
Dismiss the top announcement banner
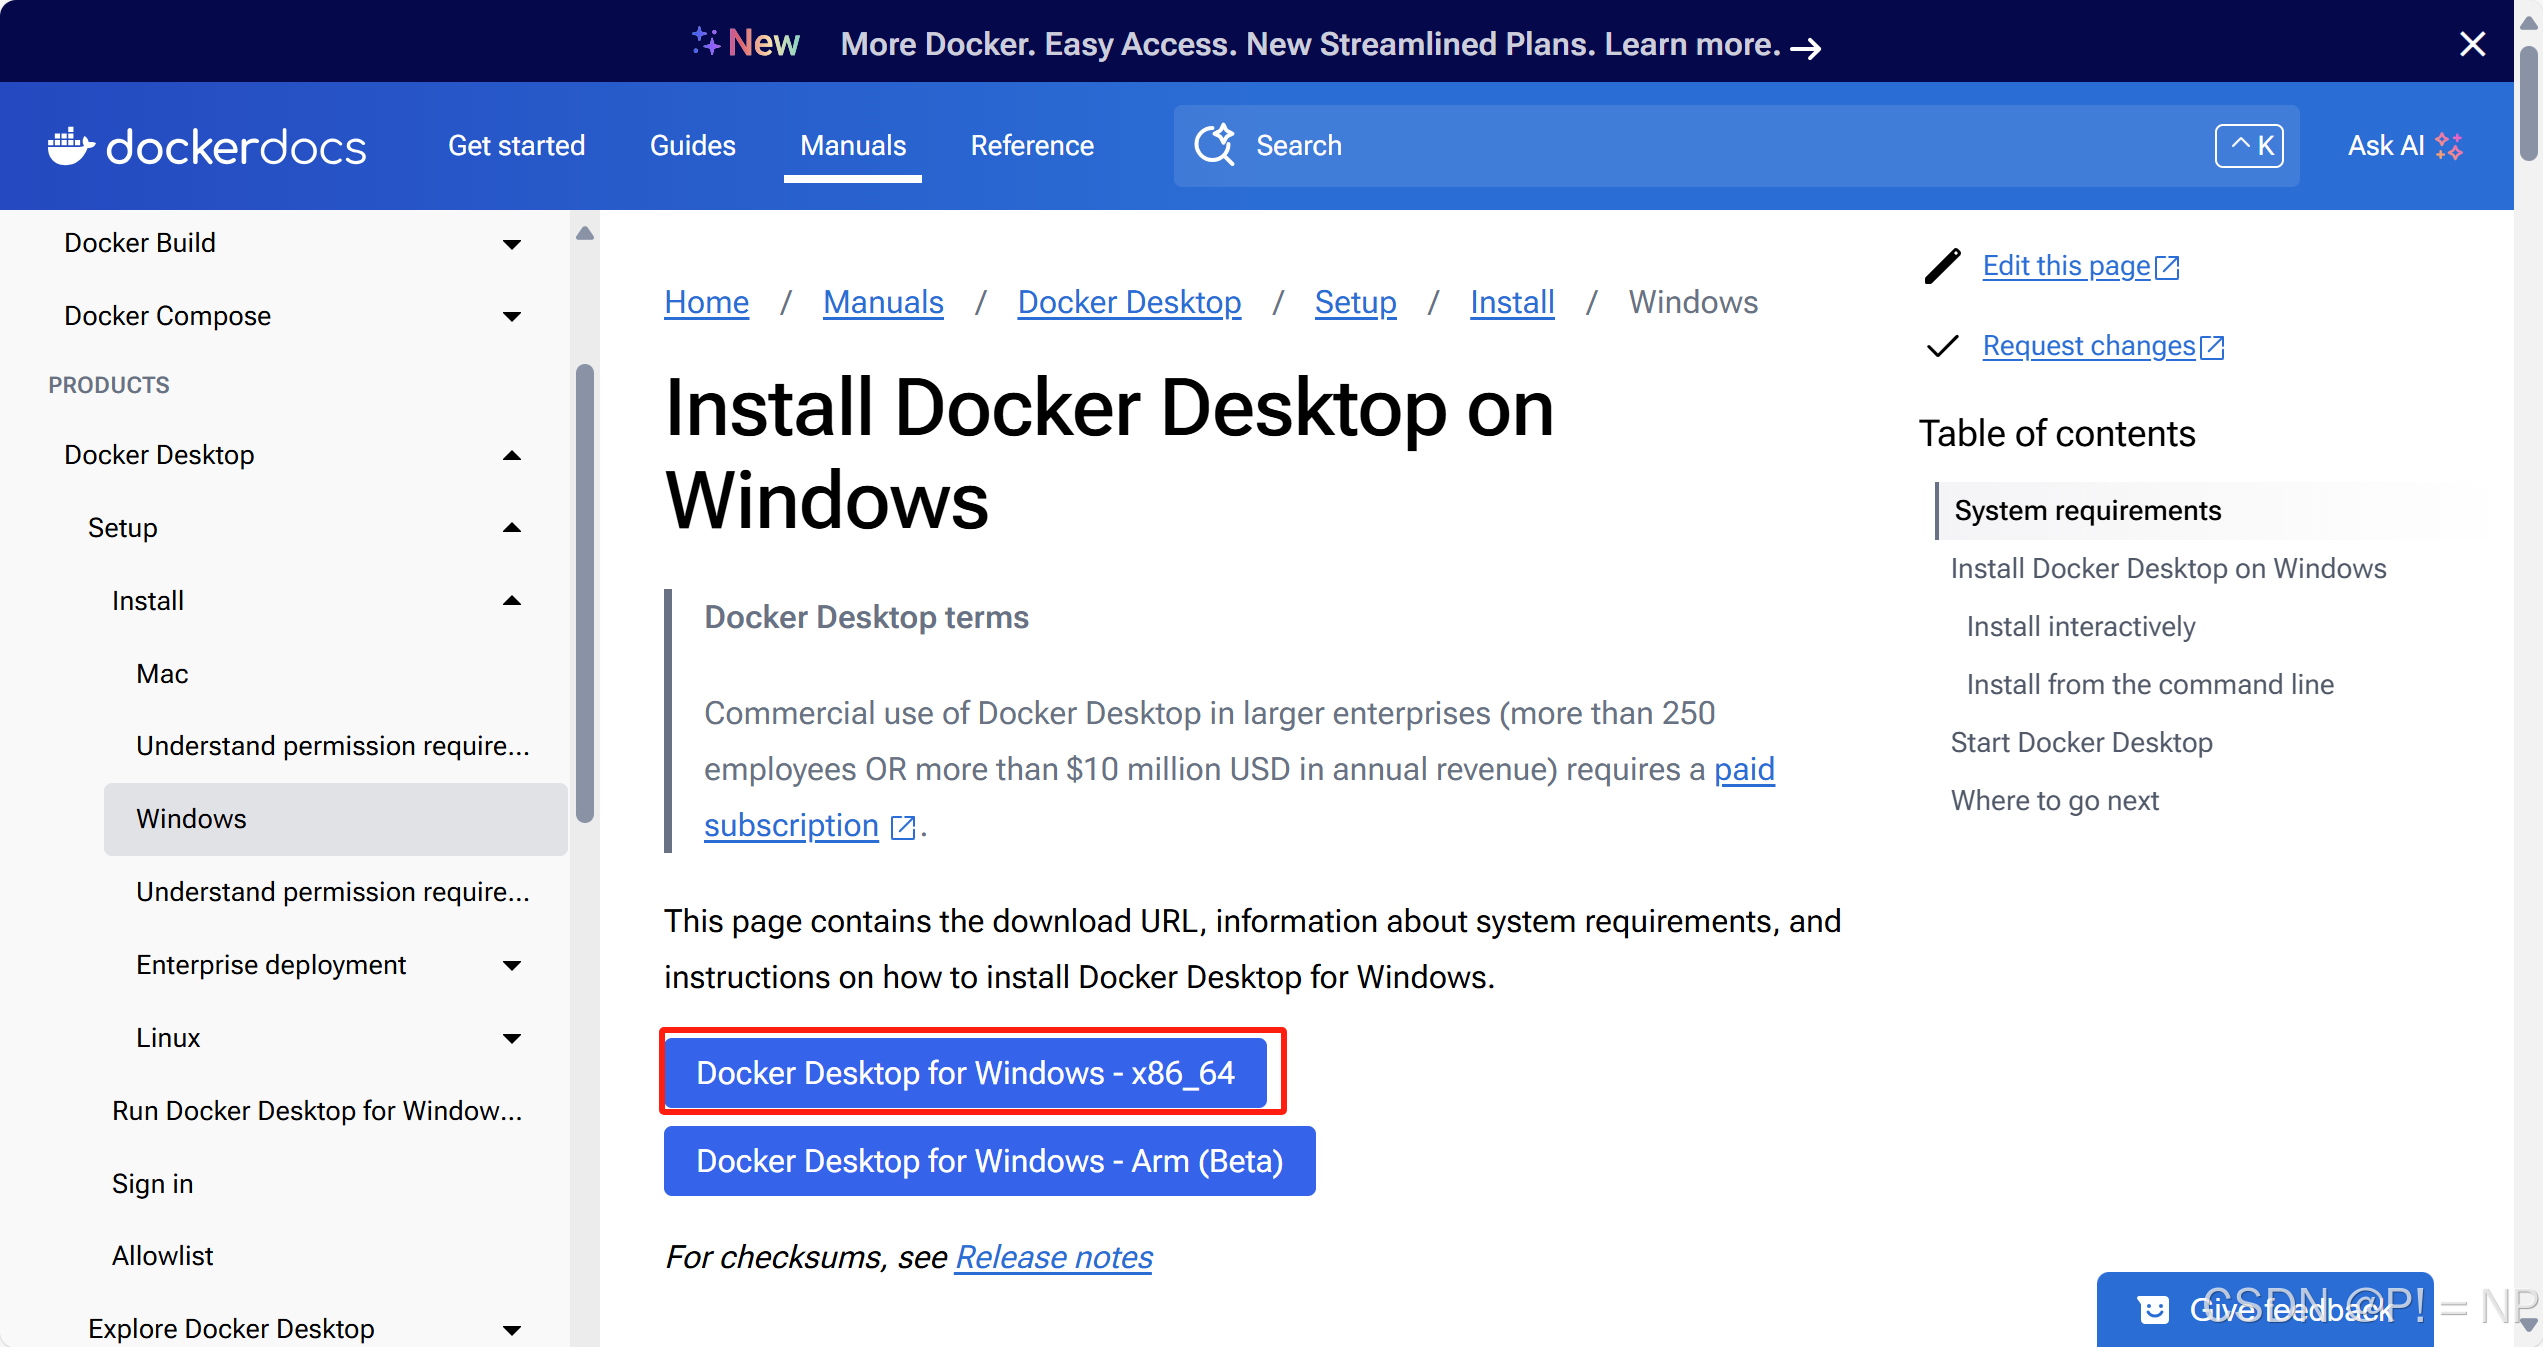click(2472, 44)
